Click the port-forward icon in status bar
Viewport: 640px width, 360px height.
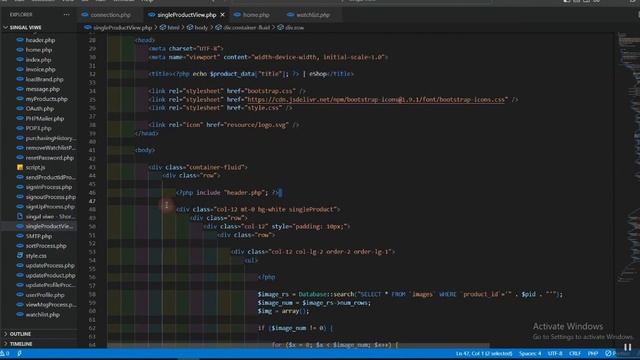(19, 353)
